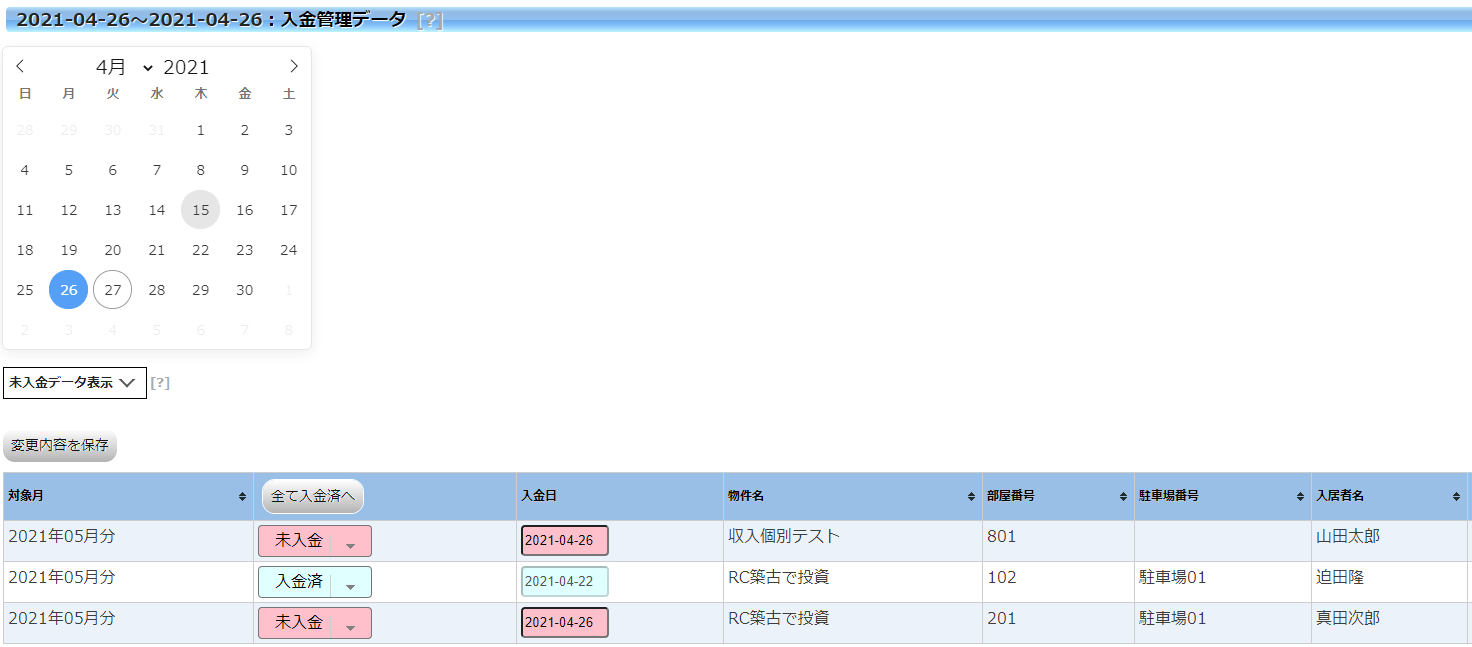This screenshot has height=647, width=1472.
Task: Click the 変更内容を保存 button
Action: point(60,447)
